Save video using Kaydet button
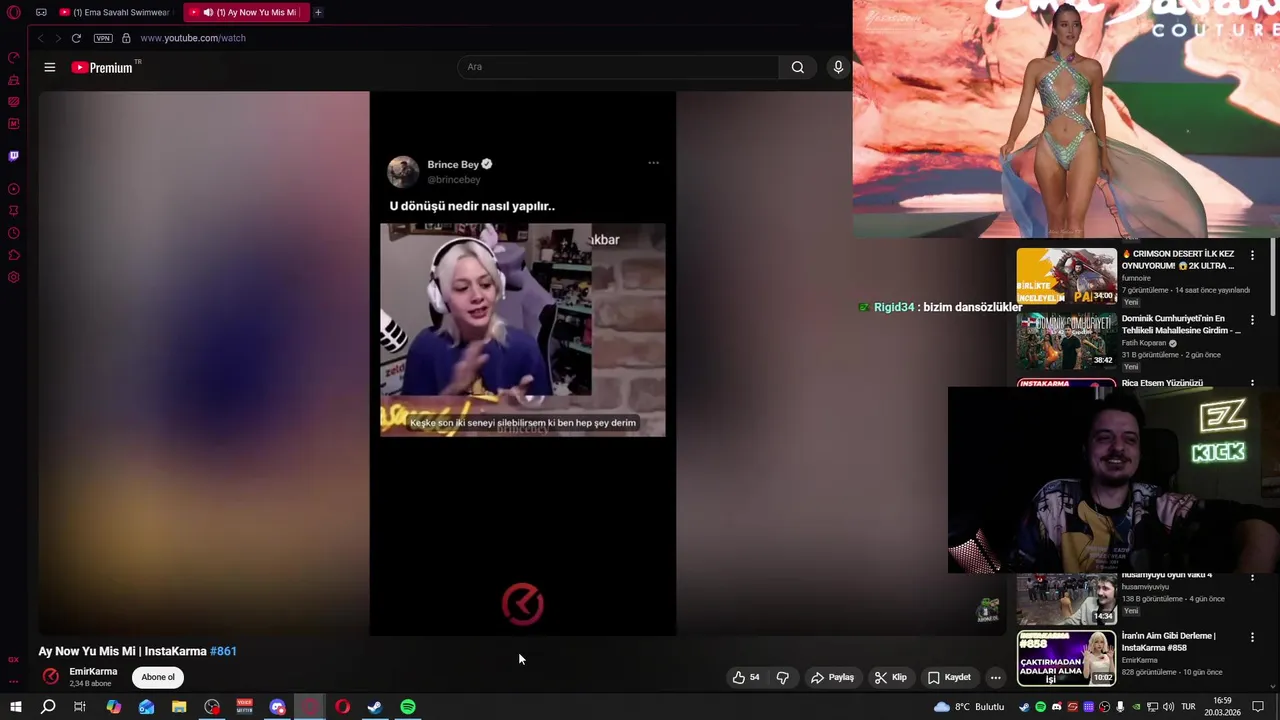 point(949,677)
